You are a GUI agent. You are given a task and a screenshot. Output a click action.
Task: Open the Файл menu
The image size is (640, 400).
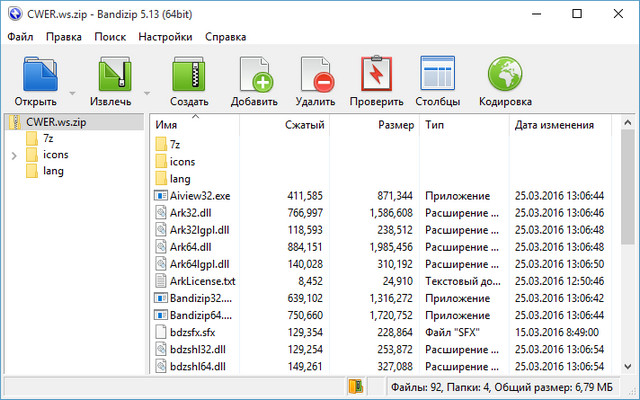coord(20,37)
